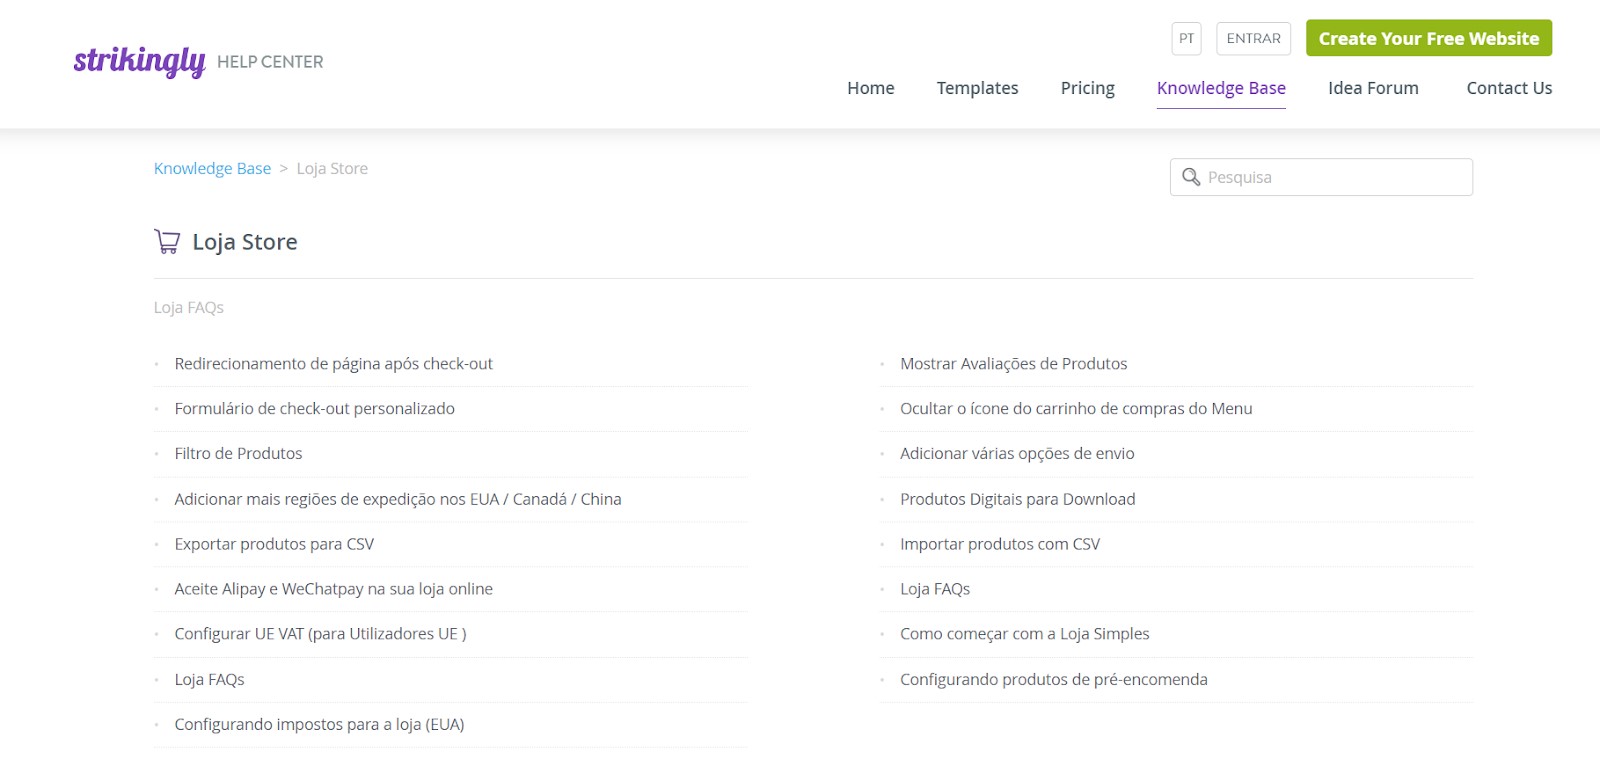Go to the Home menu item
This screenshot has width=1600, height=781.
point(870,88)
